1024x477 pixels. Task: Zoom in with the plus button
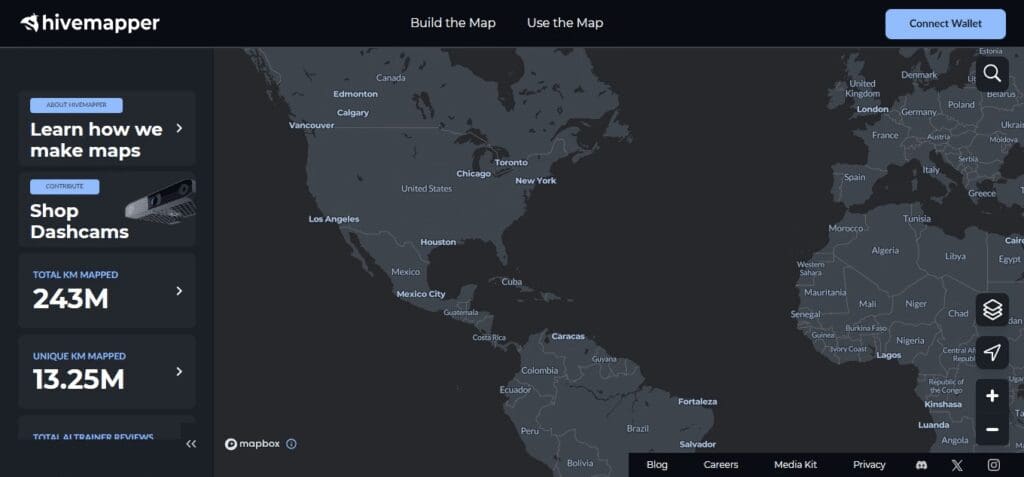click(x=992, y=396)
